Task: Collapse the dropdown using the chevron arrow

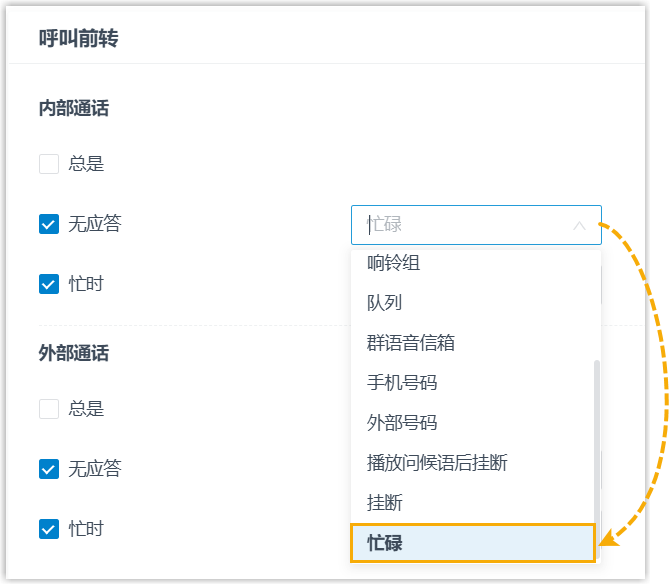Action: 579,225
